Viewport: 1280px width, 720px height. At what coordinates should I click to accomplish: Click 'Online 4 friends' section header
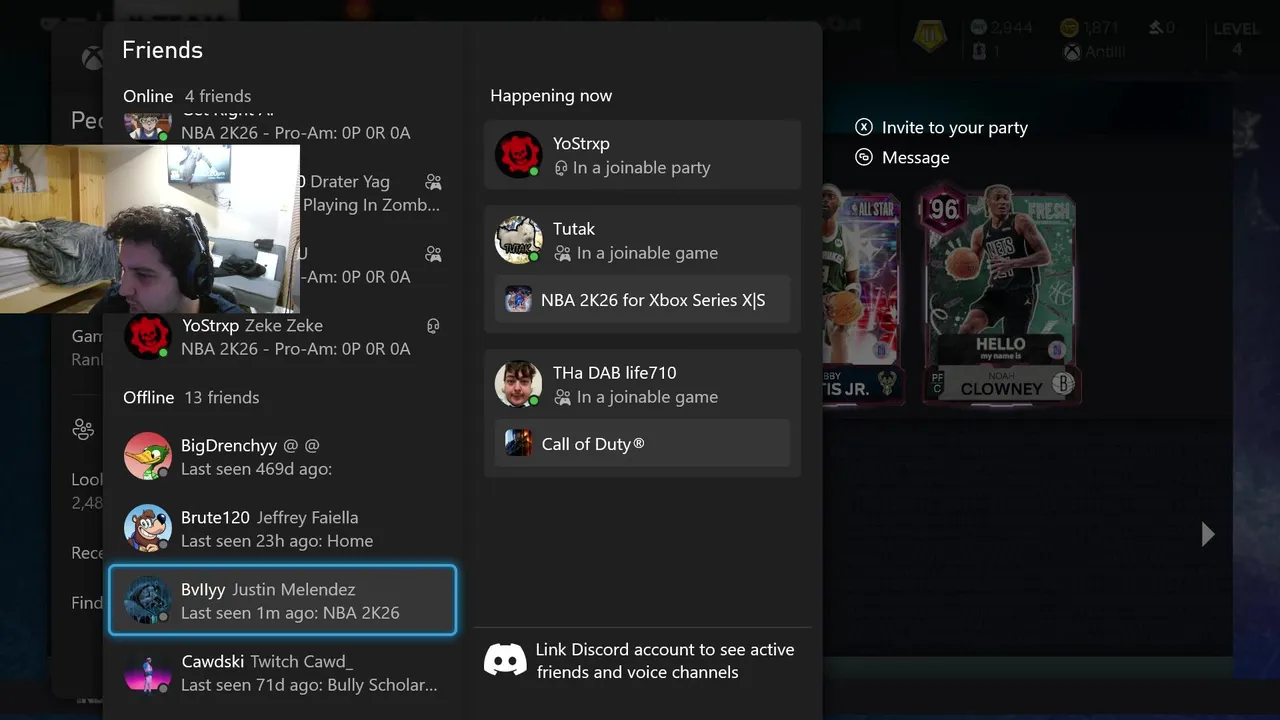pos(187,96)
